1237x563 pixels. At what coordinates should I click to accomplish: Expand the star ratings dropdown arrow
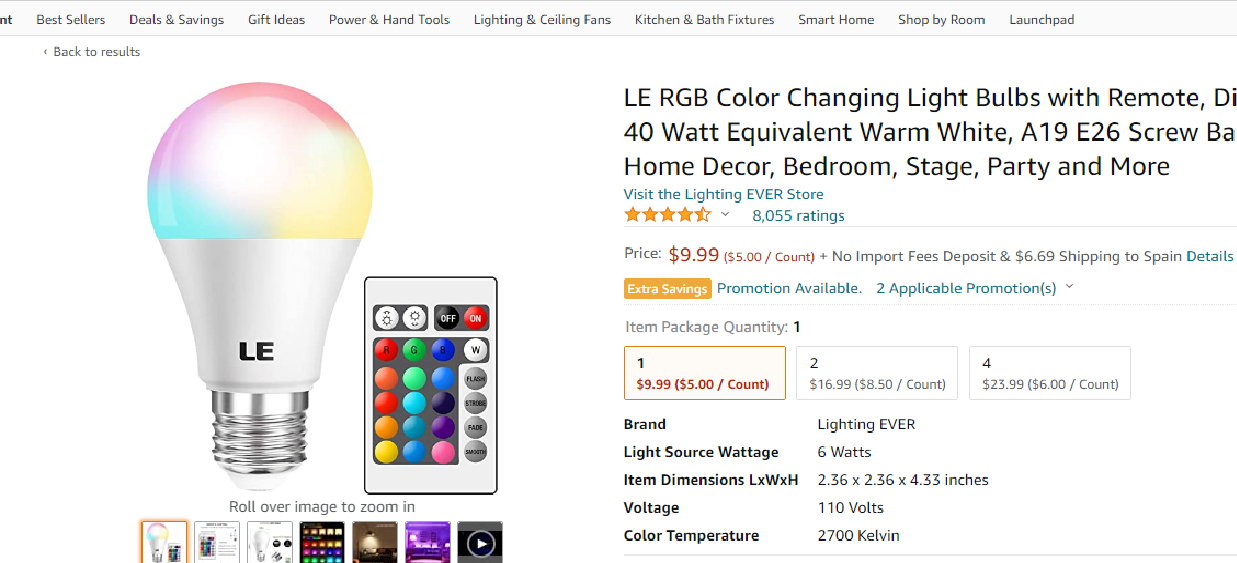point(725,215)
